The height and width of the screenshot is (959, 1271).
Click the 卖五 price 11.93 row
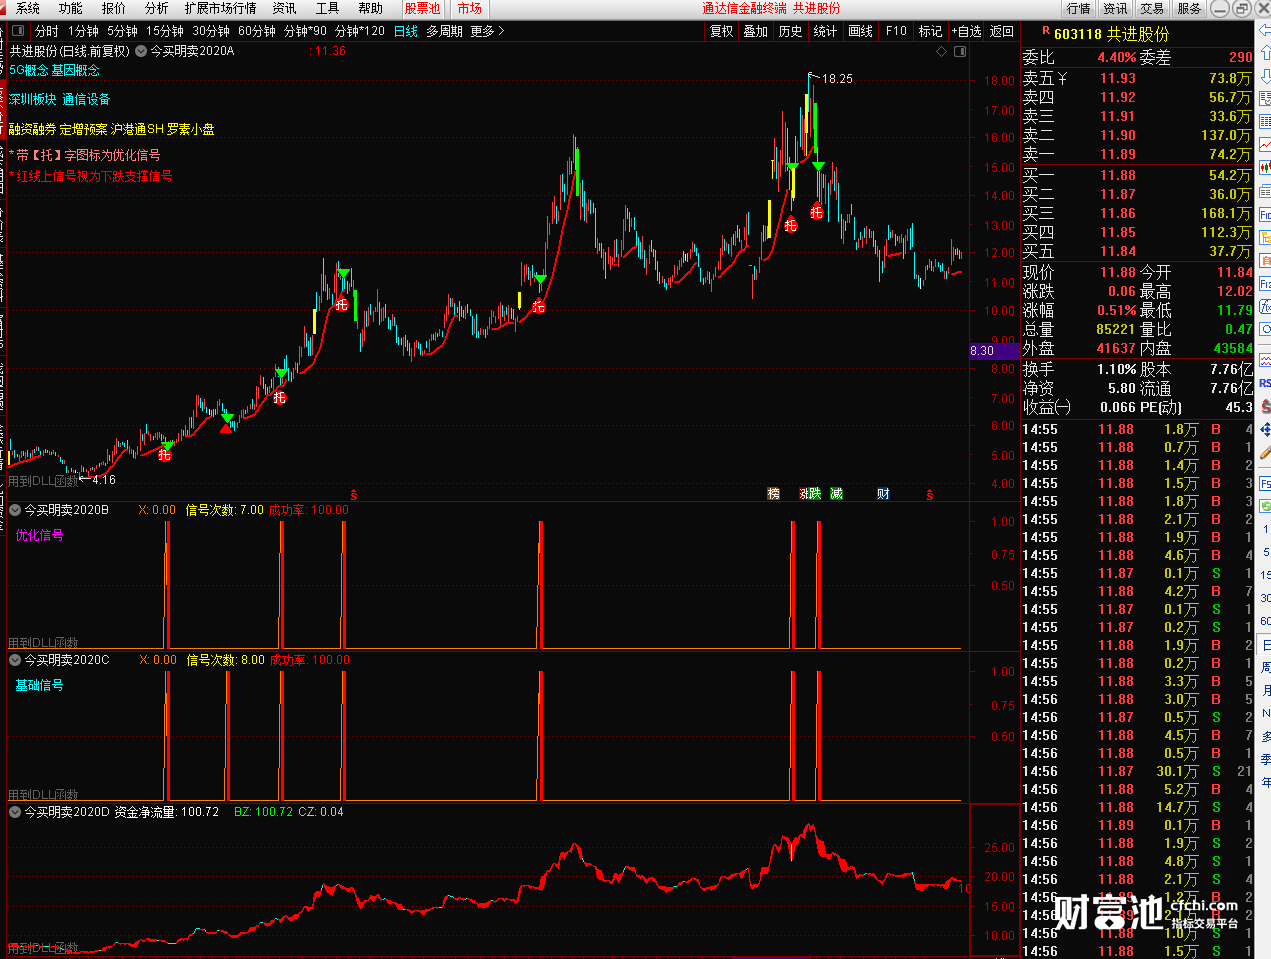(1137, 78)
